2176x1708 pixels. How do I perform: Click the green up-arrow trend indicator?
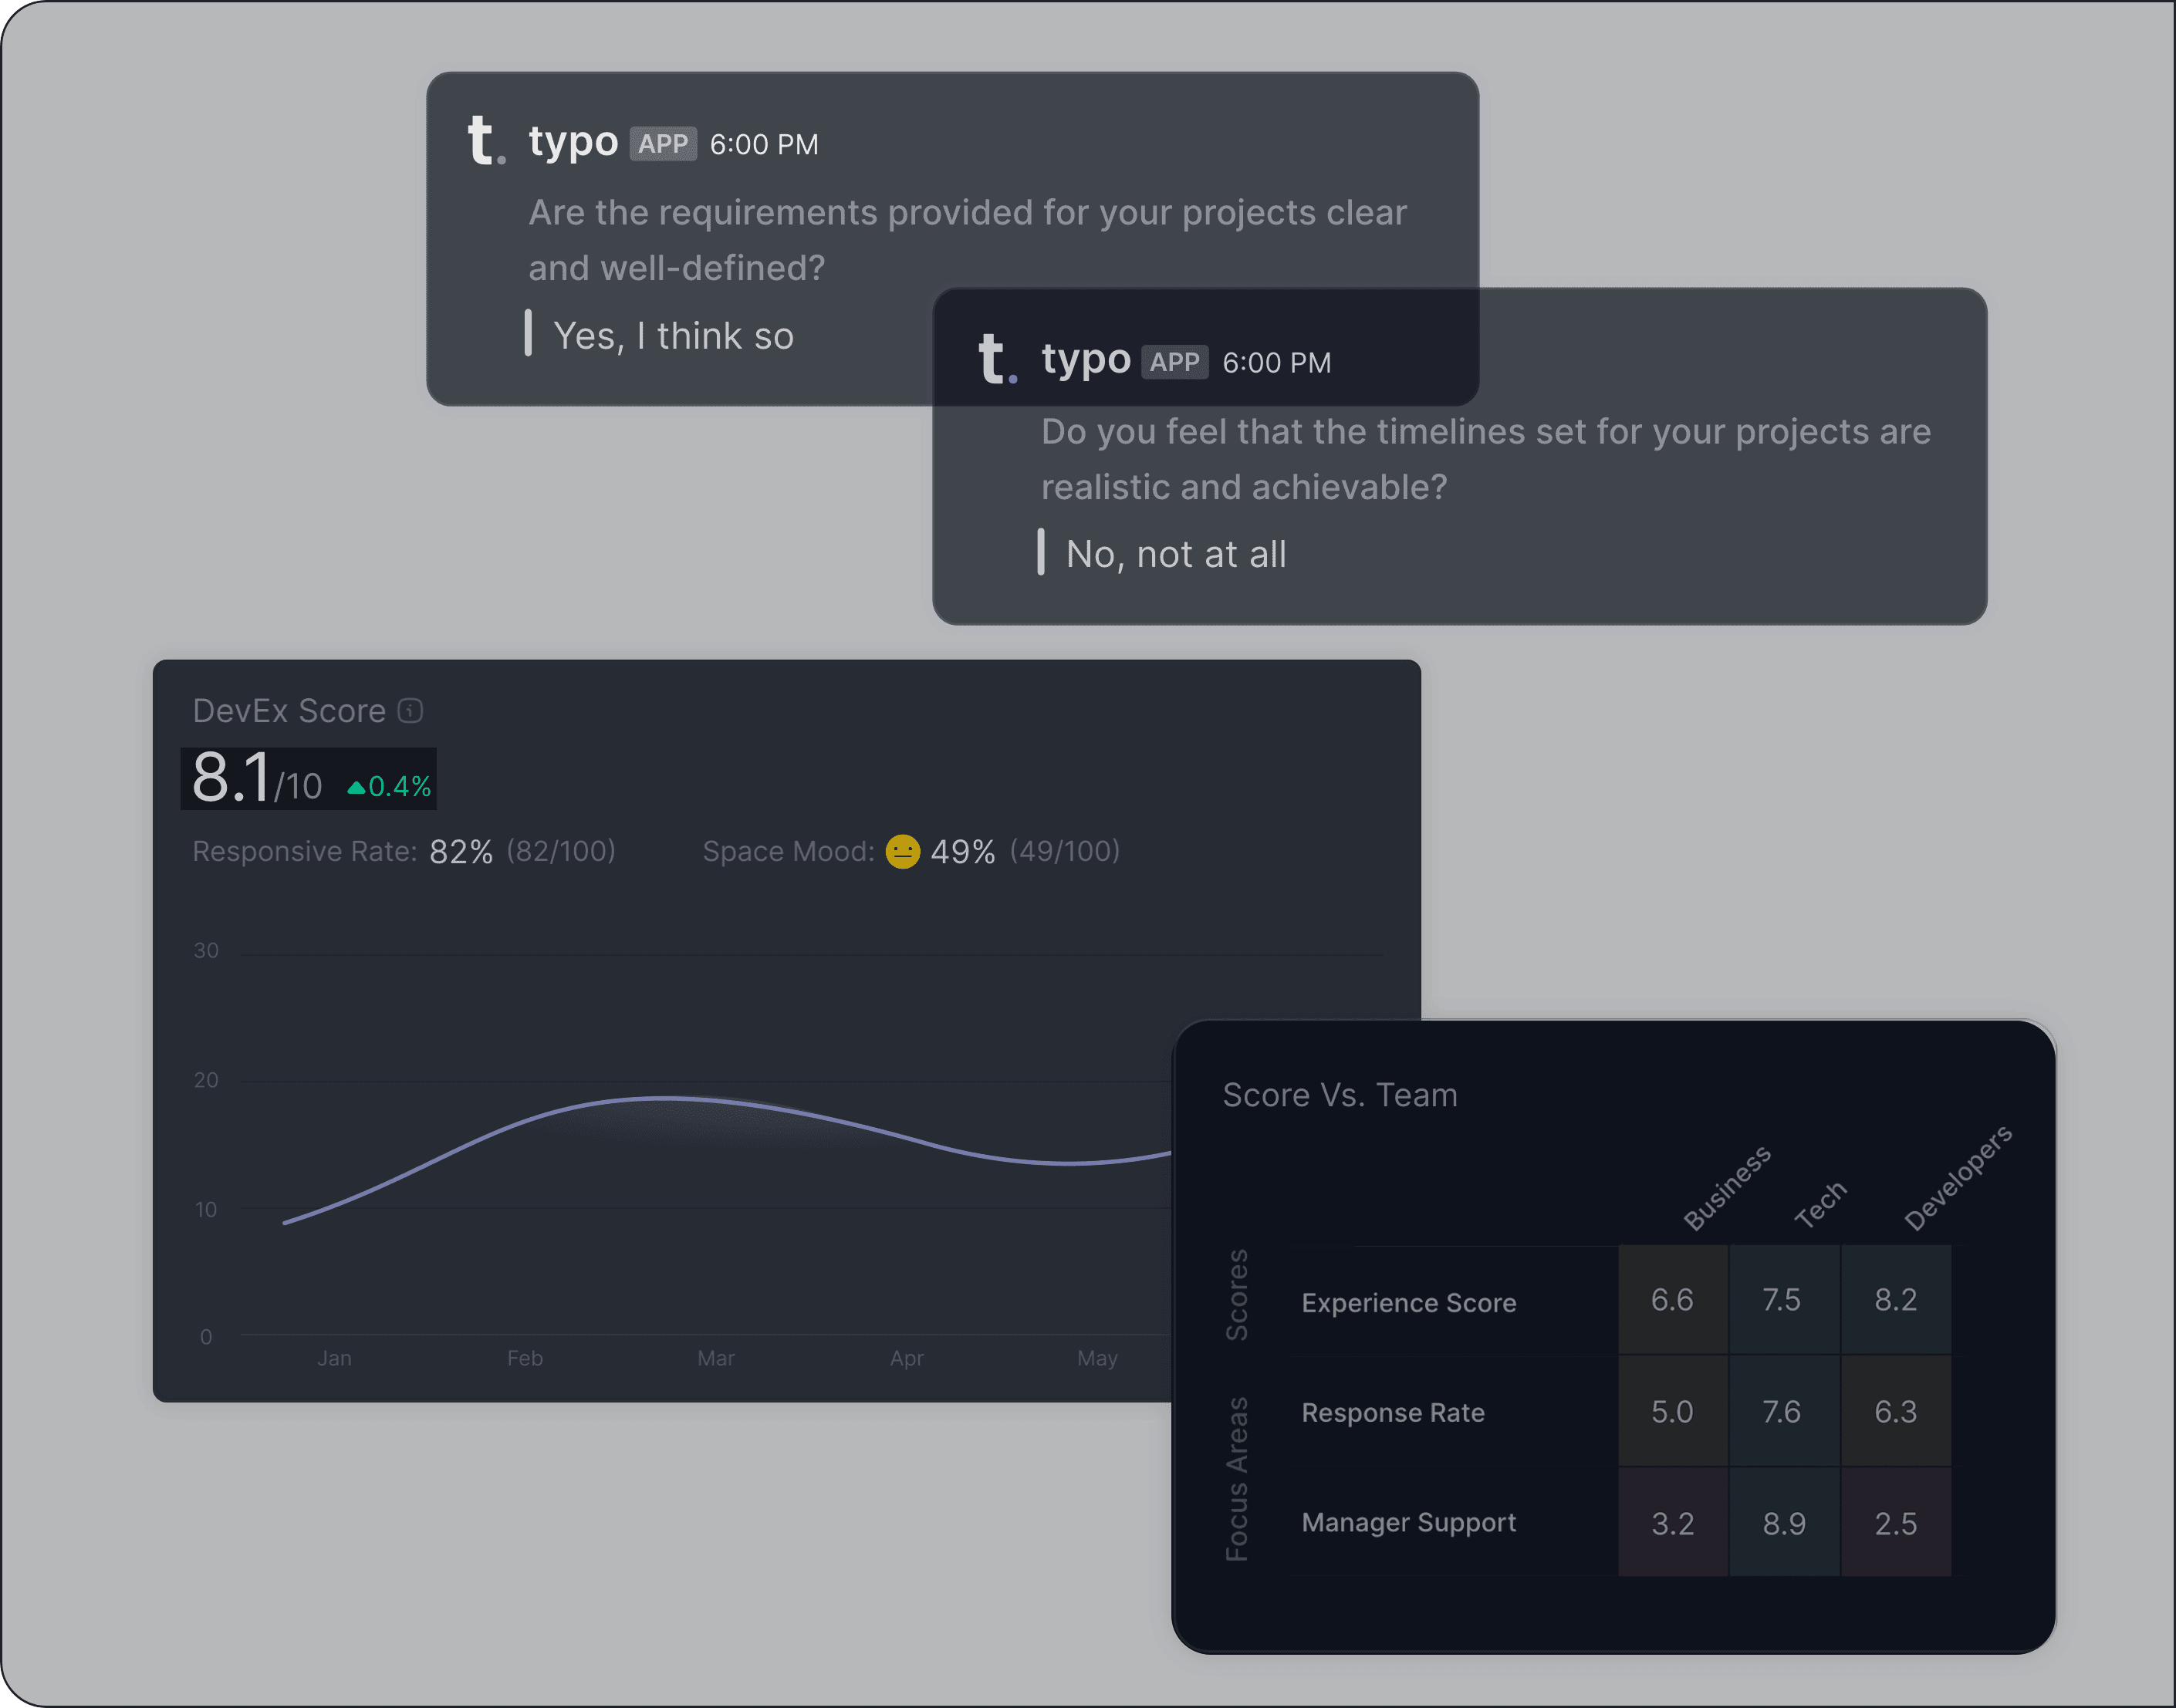pyautogui.click(x=356, y=788)
